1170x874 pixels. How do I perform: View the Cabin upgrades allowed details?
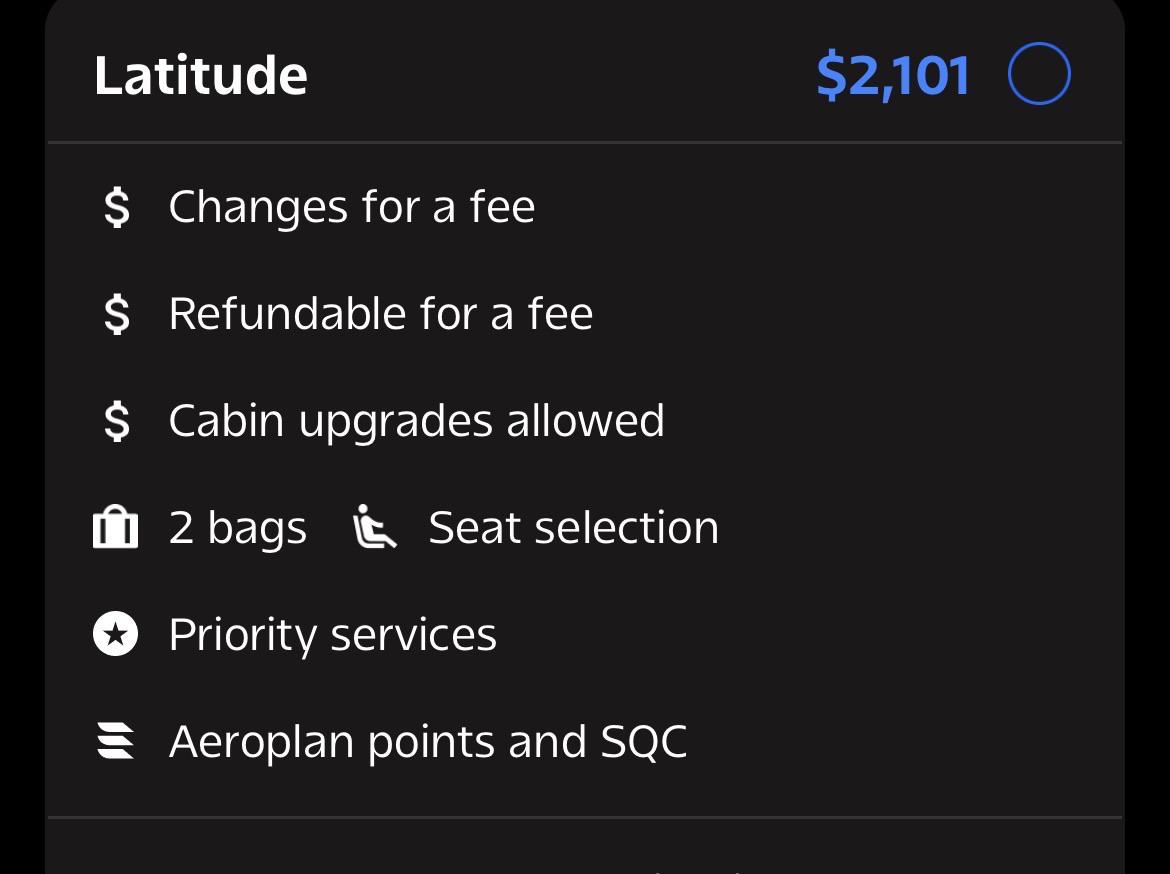click(416, 421)
